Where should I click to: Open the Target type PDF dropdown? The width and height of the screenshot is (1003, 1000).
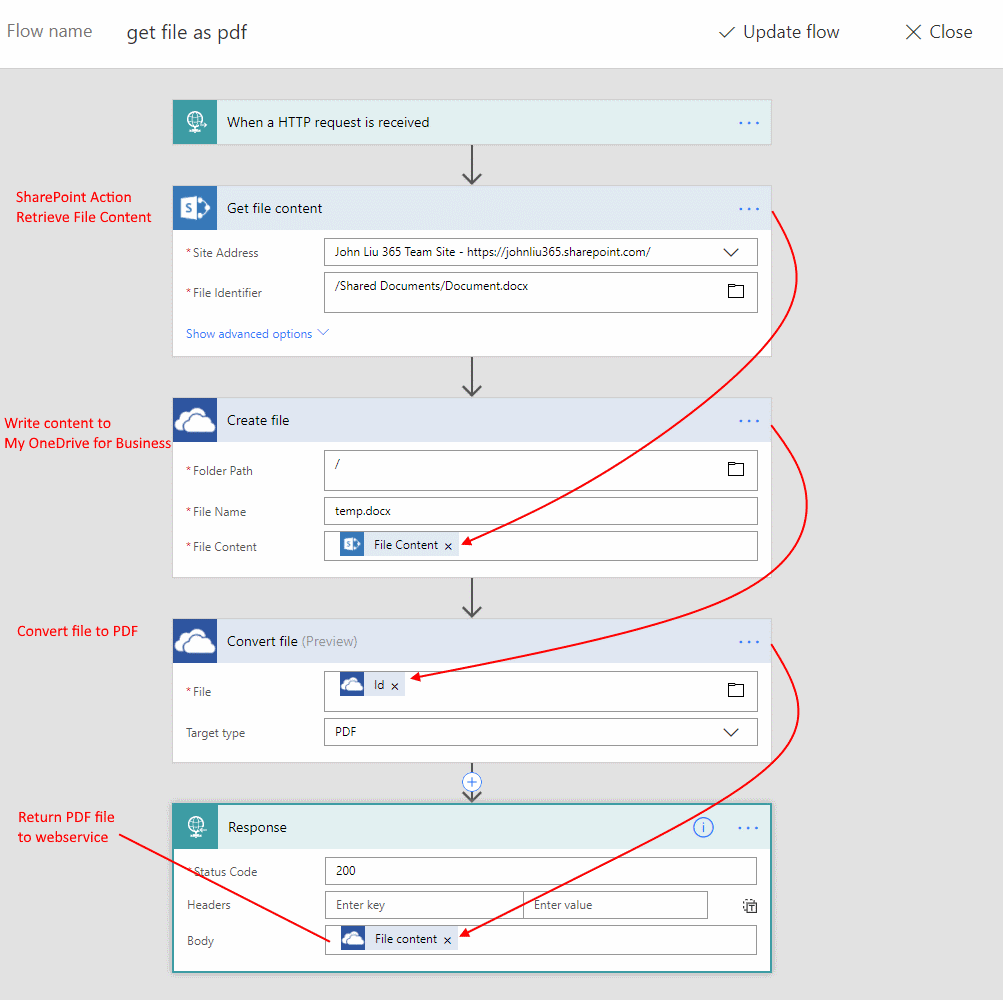[731, 732]
